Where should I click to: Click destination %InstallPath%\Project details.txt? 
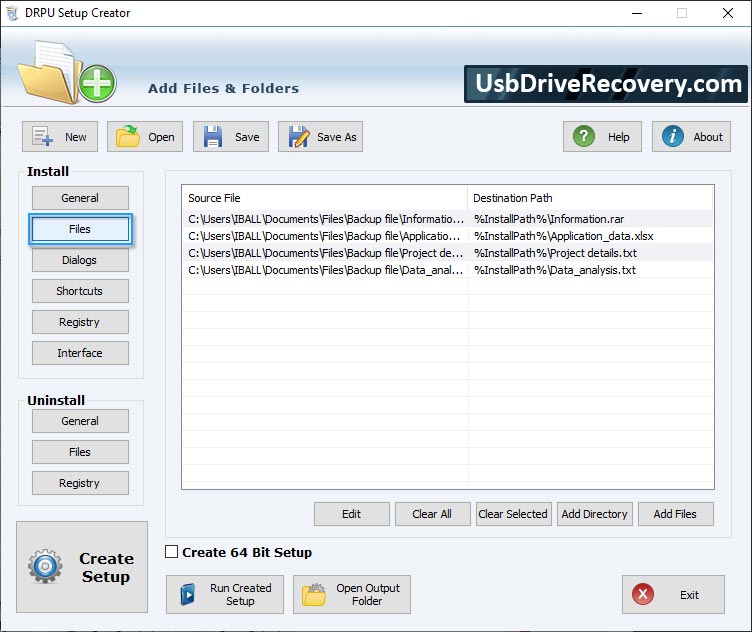point(555,253)
